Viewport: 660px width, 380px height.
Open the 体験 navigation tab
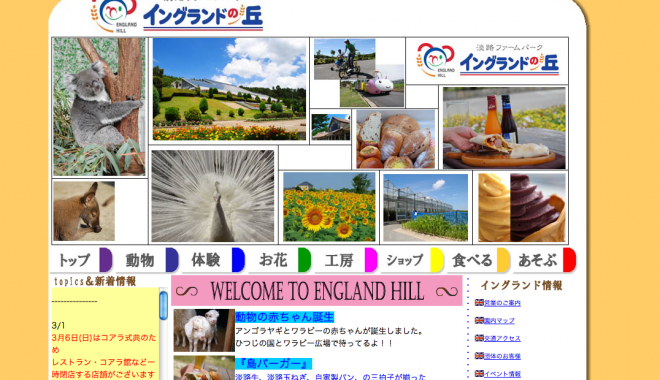coord(214,260)
